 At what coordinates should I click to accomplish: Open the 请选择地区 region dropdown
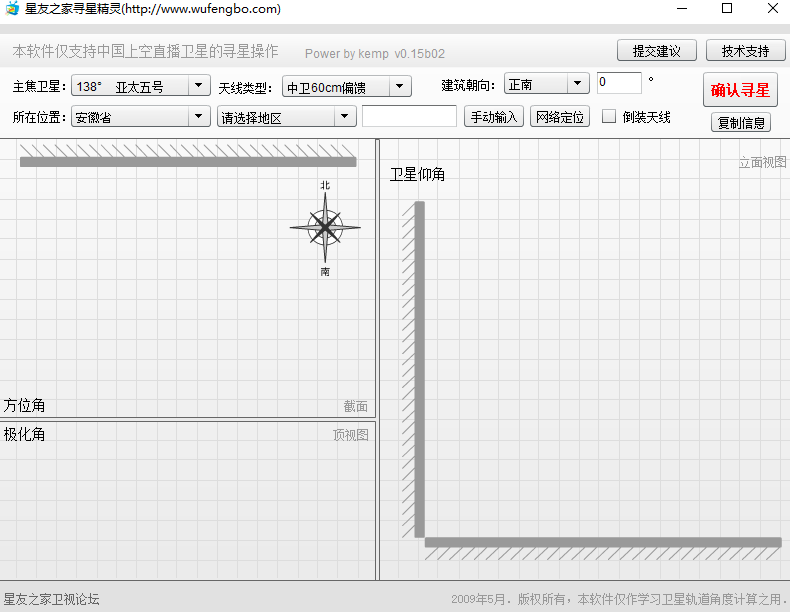tap(286, 117)
